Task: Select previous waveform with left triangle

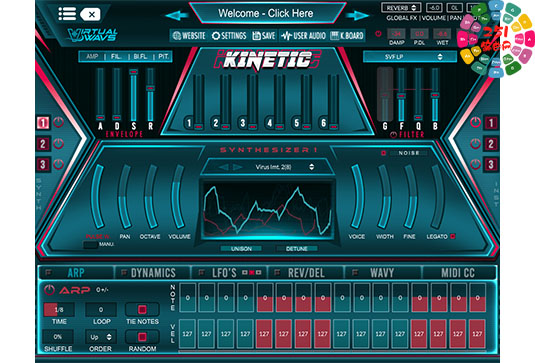Action: click(x=224, y=167)
